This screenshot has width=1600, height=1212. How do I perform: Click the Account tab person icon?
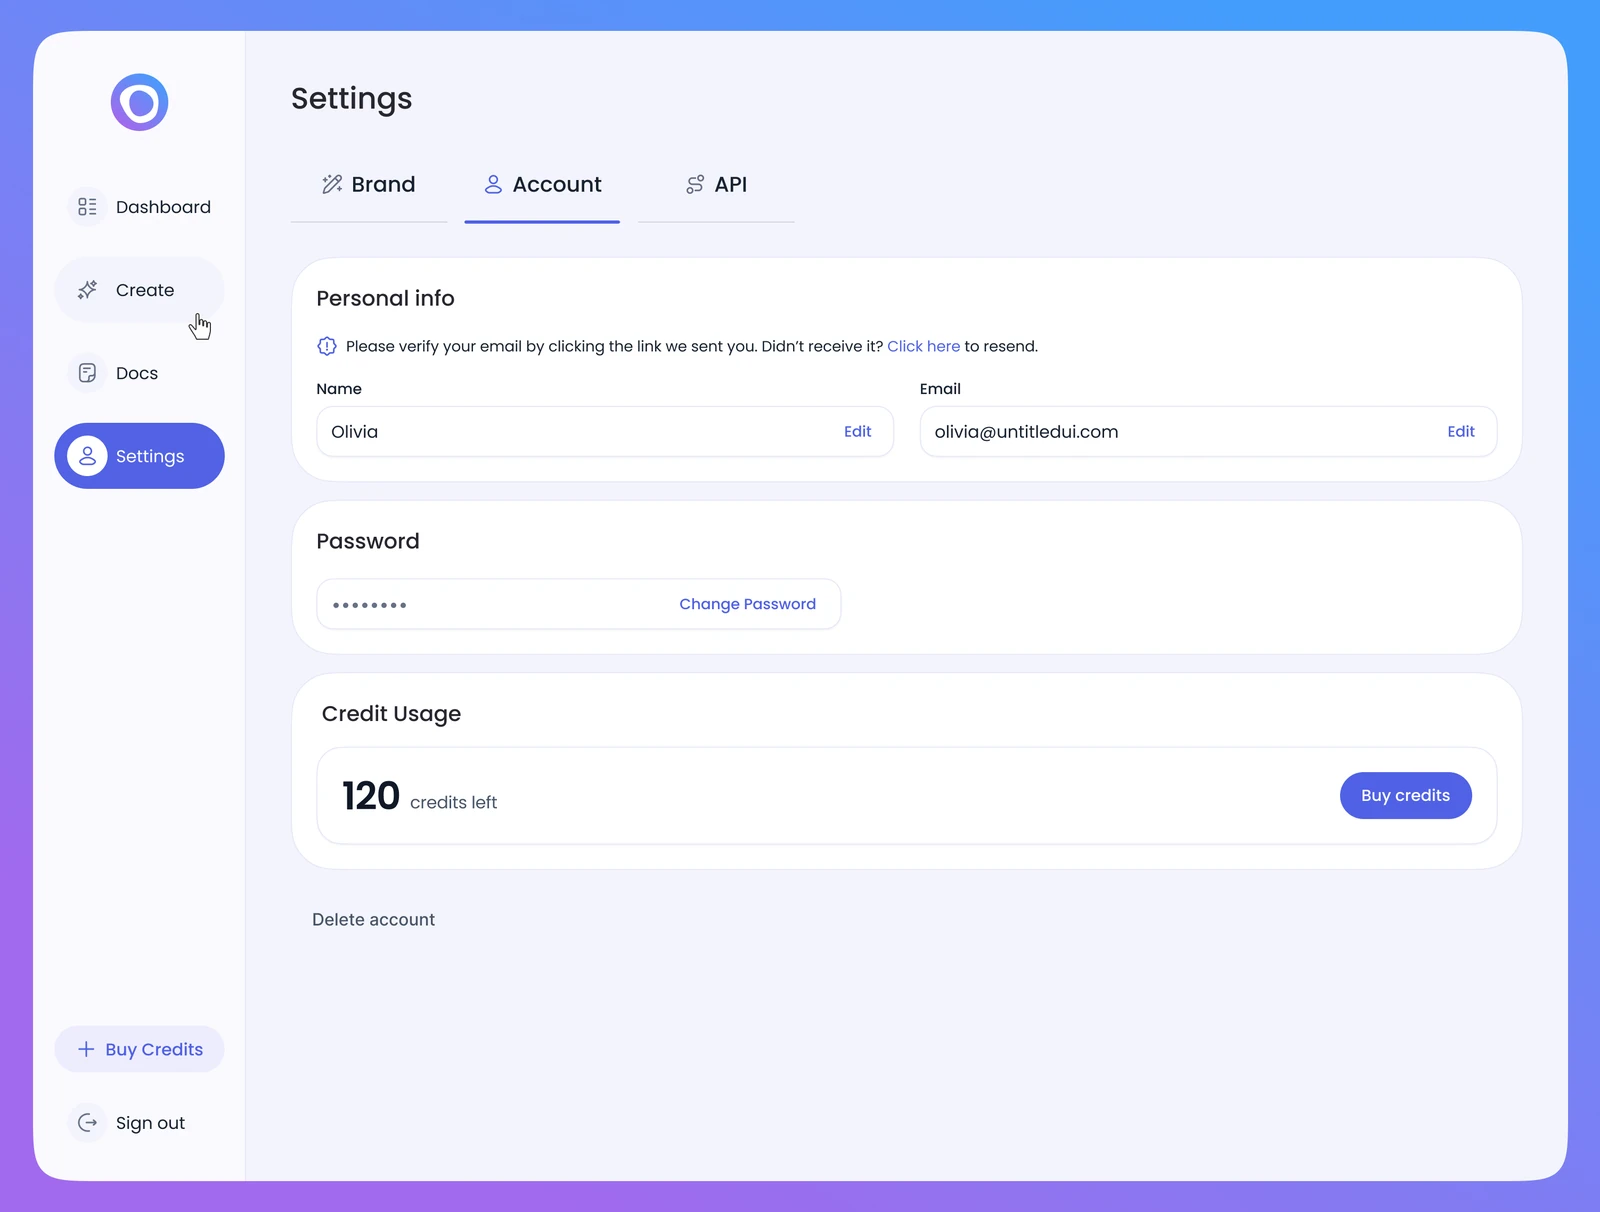pos(493,184)
